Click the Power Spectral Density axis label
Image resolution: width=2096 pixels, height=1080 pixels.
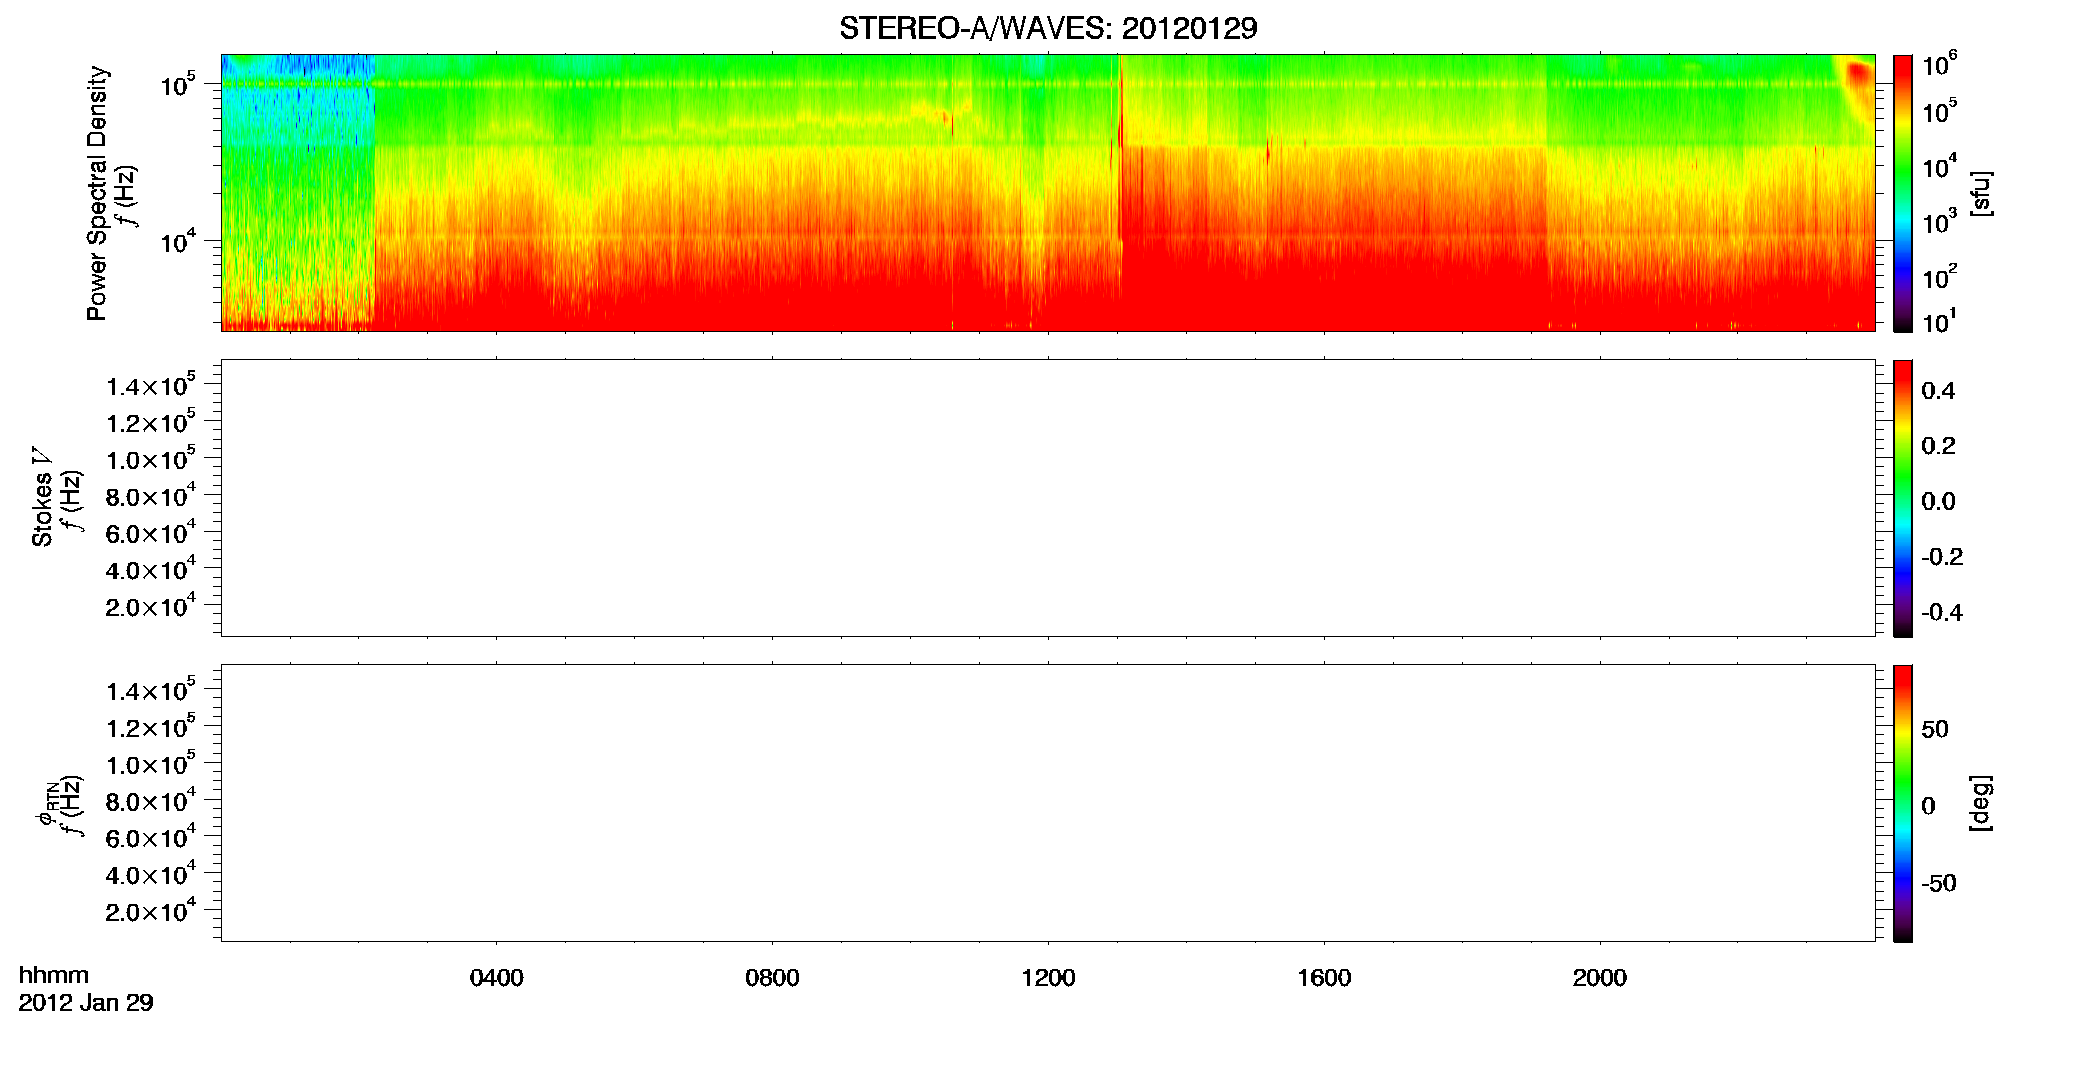point(97,193)
